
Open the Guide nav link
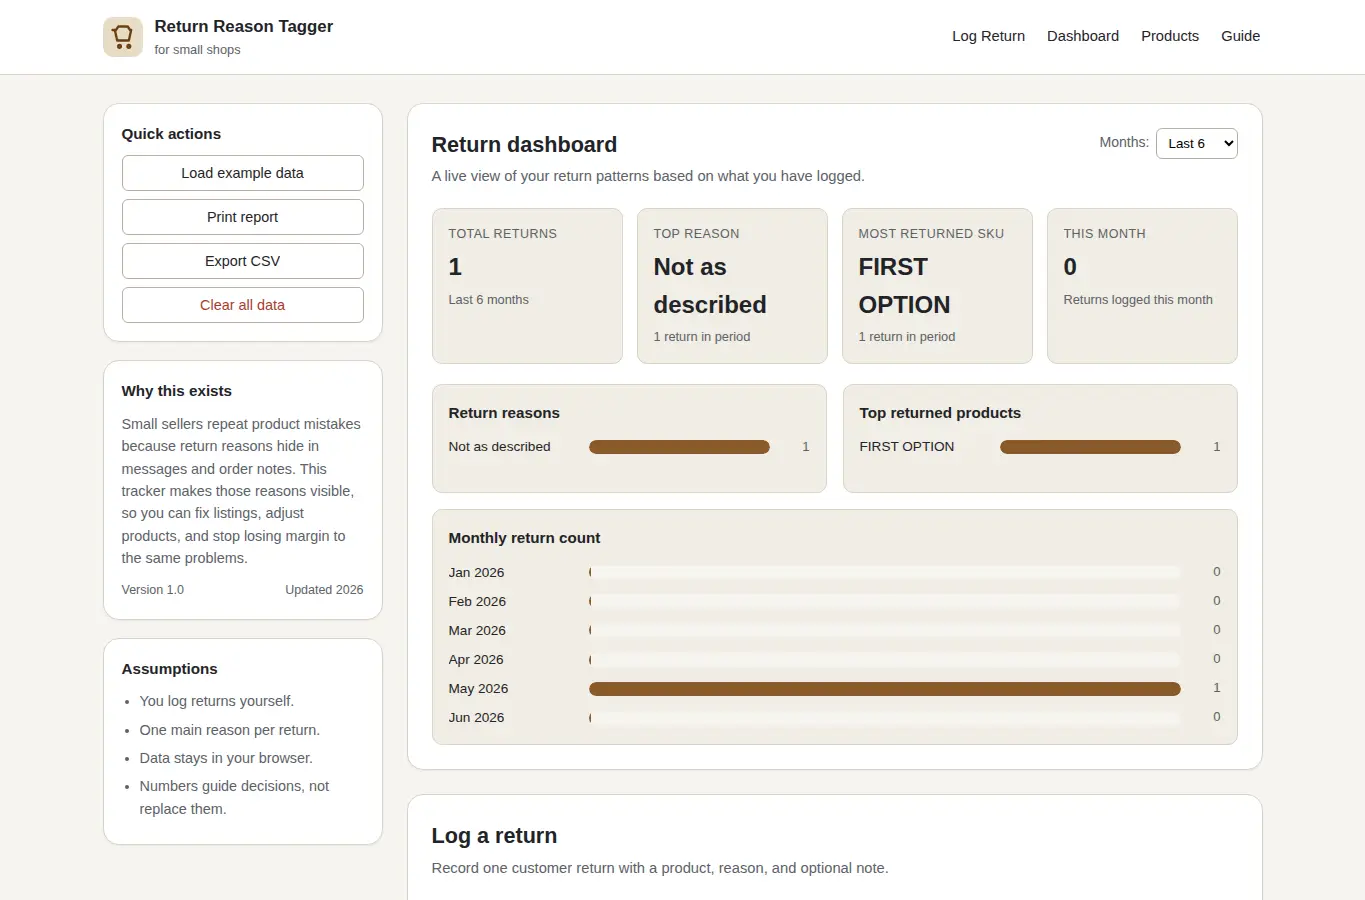pos(1240,36)
